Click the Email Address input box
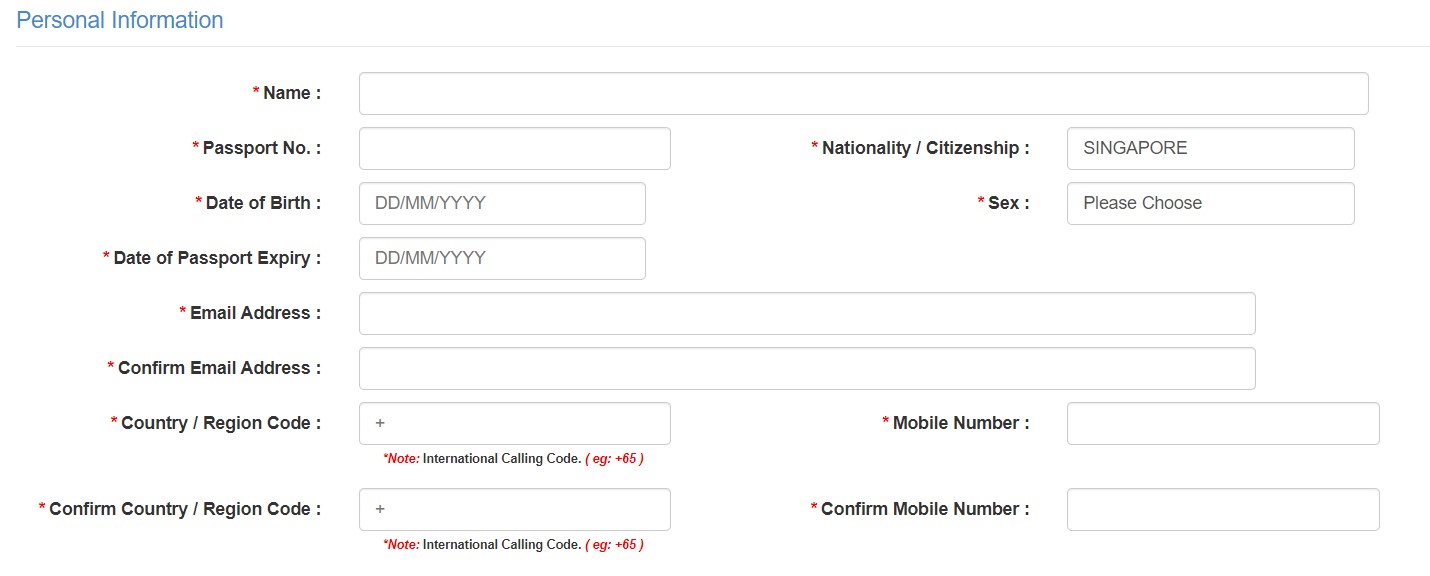 point(806,313)
